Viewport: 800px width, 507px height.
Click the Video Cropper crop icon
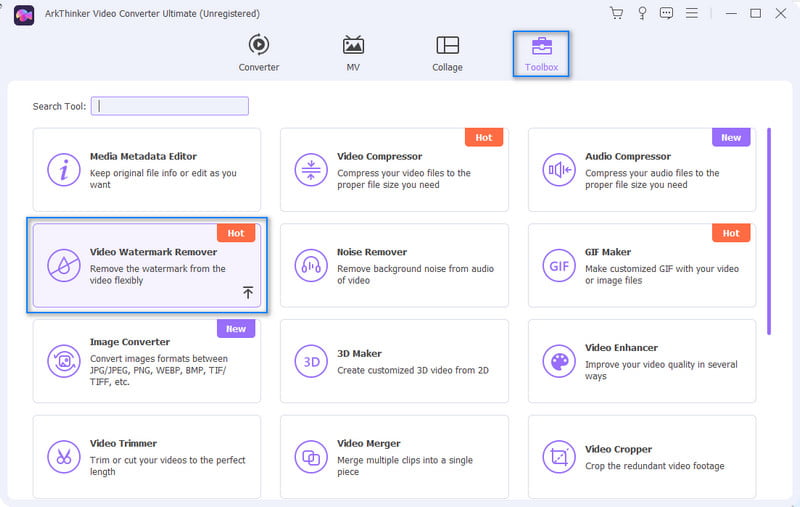coord(559,457)
